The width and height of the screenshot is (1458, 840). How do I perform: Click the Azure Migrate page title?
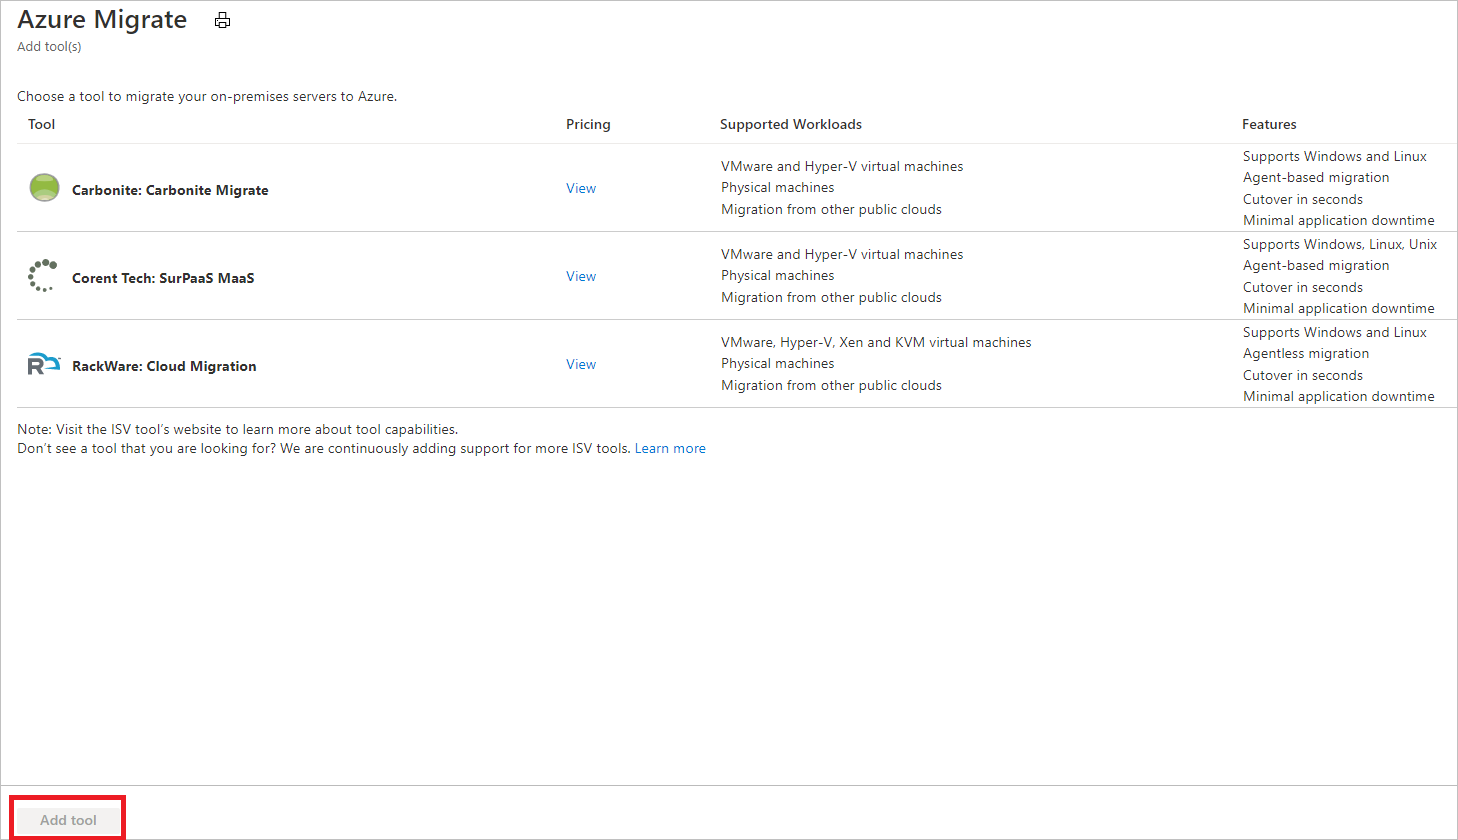click(x=102, y=20)
